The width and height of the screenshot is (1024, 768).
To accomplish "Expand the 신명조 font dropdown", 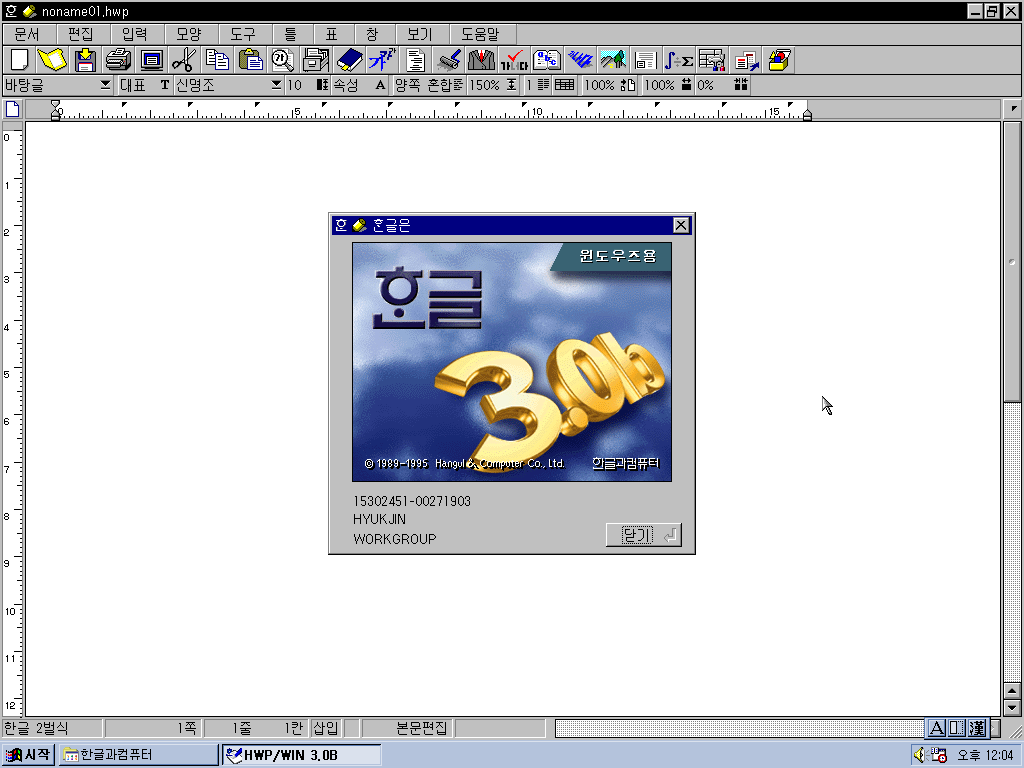I will click(276, 85).
